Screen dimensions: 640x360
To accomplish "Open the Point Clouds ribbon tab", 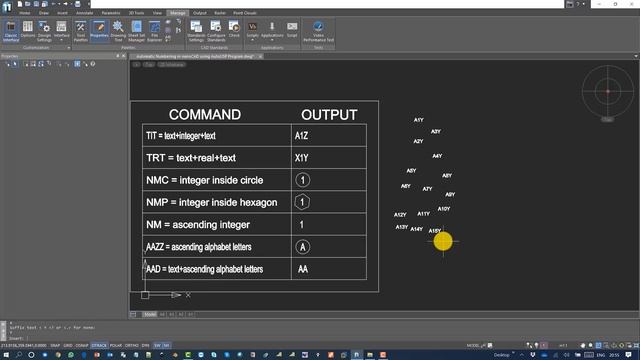I will pos(245,13).
